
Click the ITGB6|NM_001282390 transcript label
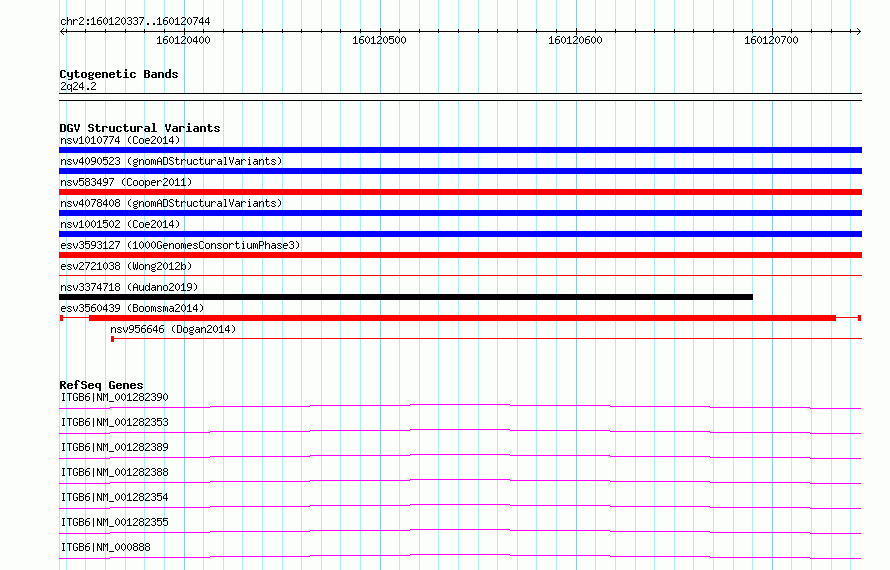pyautogui.click(x=115, y=397)
